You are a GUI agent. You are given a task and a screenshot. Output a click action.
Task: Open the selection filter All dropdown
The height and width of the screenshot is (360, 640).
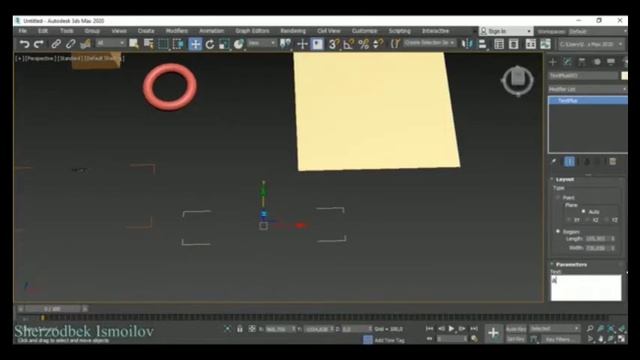click(x=111, y=43)
